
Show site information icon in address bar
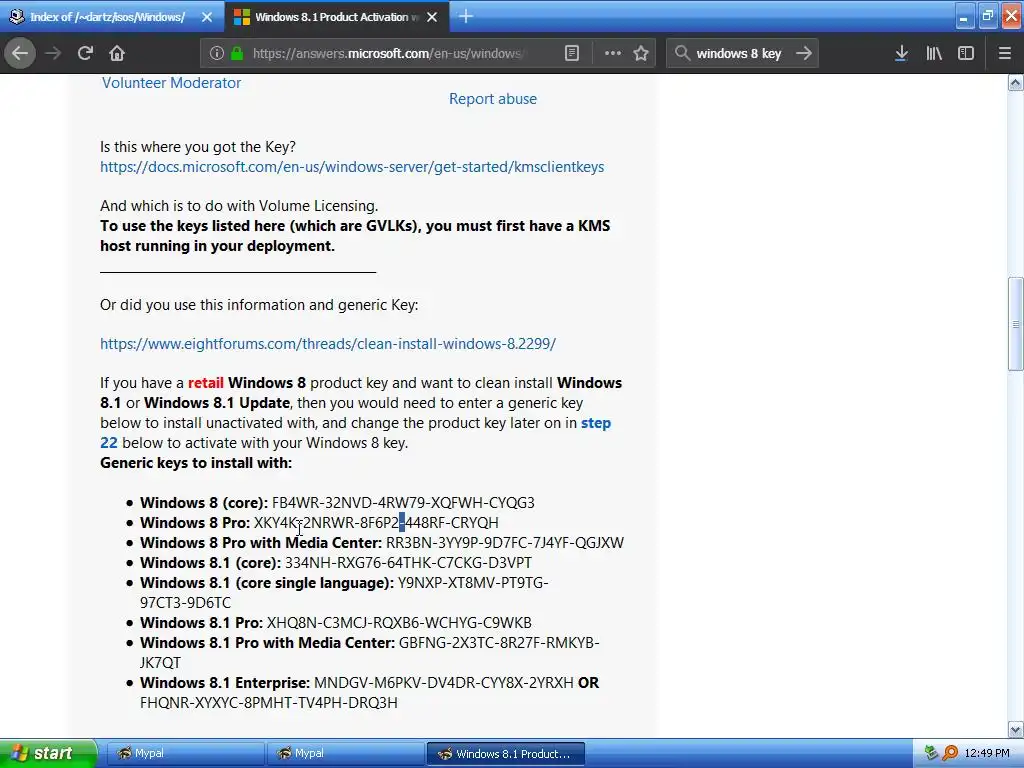click(217, 53)
